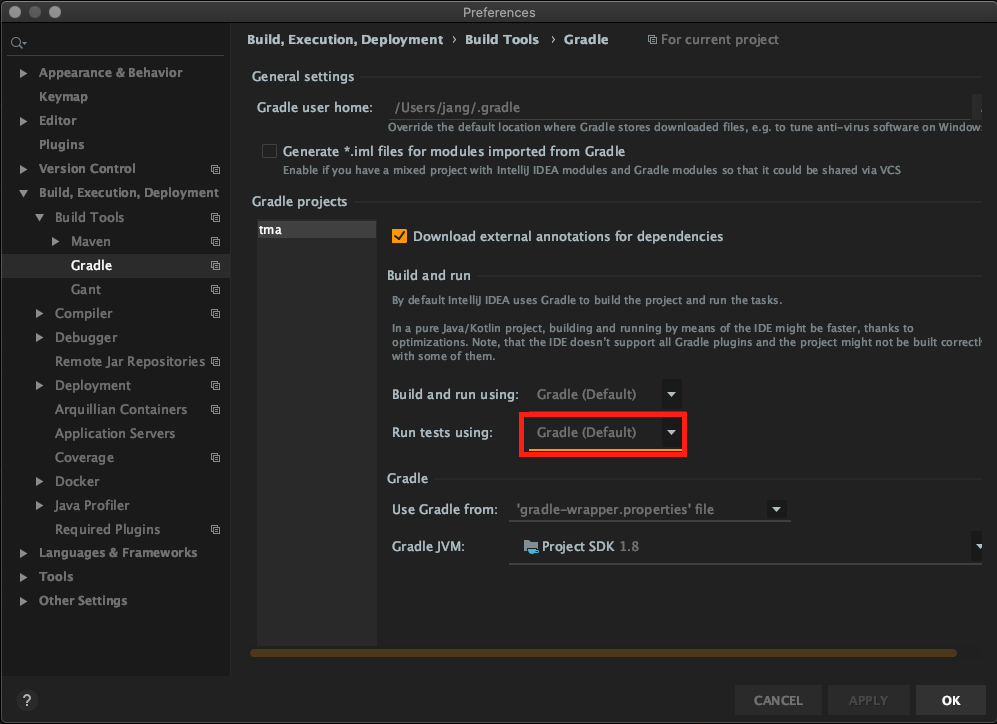Uncheck Download external annotations for dependencies
This screenshot has width=997, height=724.
(x=399, y=236)
